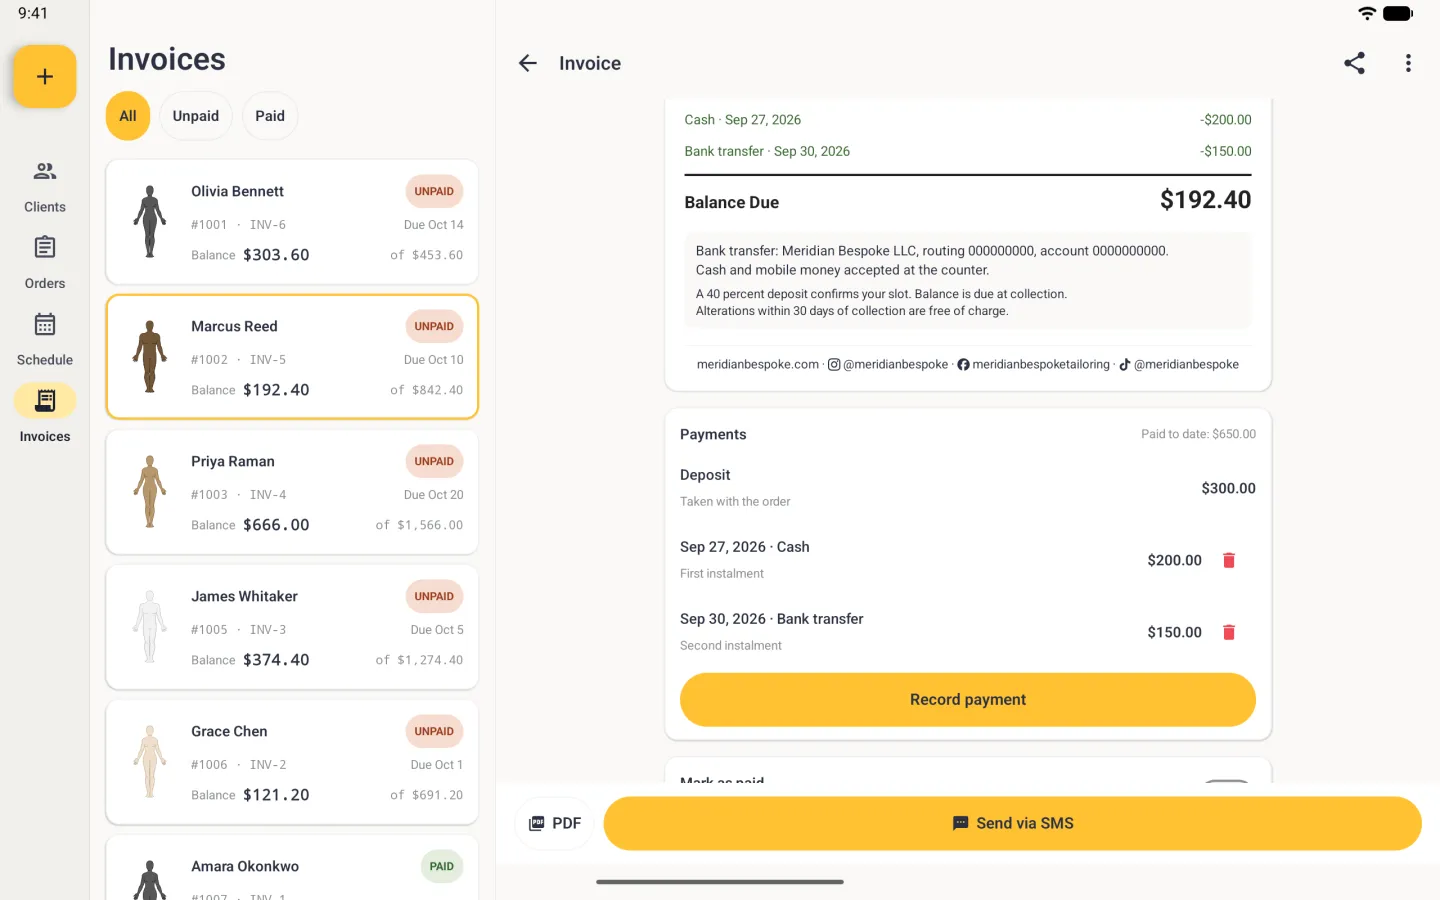This screenshot has height=900, width=1440.
Task: Filter list to Unpaid invoices
Action: [x=196, y=116]
